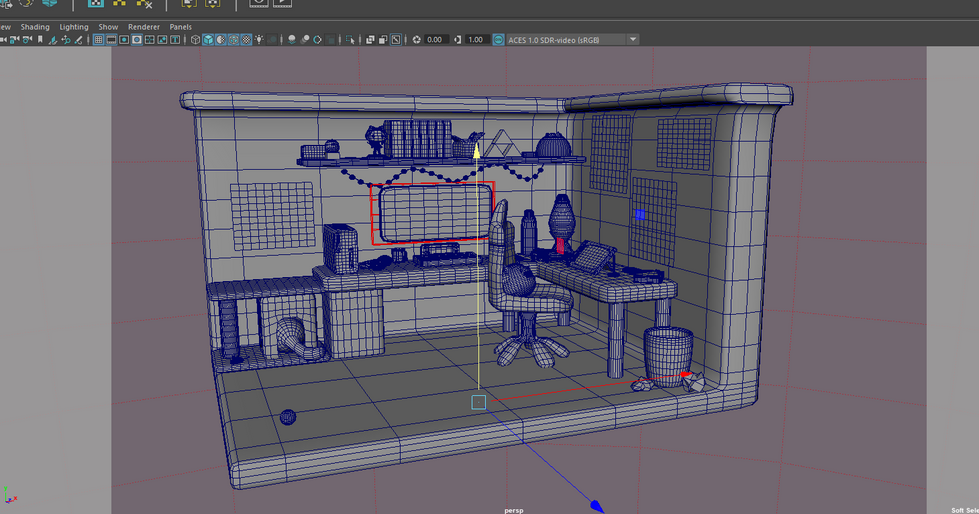The image size is (979, 514).
Task: Click the Lock Camera icon
Action: click(14, 40)
